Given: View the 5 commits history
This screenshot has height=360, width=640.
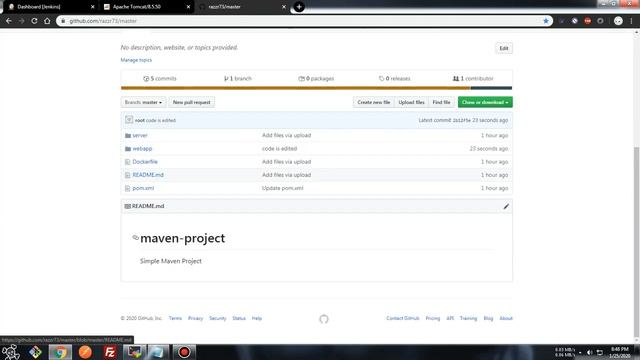Looking at the screenshot, I should point(160,78).
